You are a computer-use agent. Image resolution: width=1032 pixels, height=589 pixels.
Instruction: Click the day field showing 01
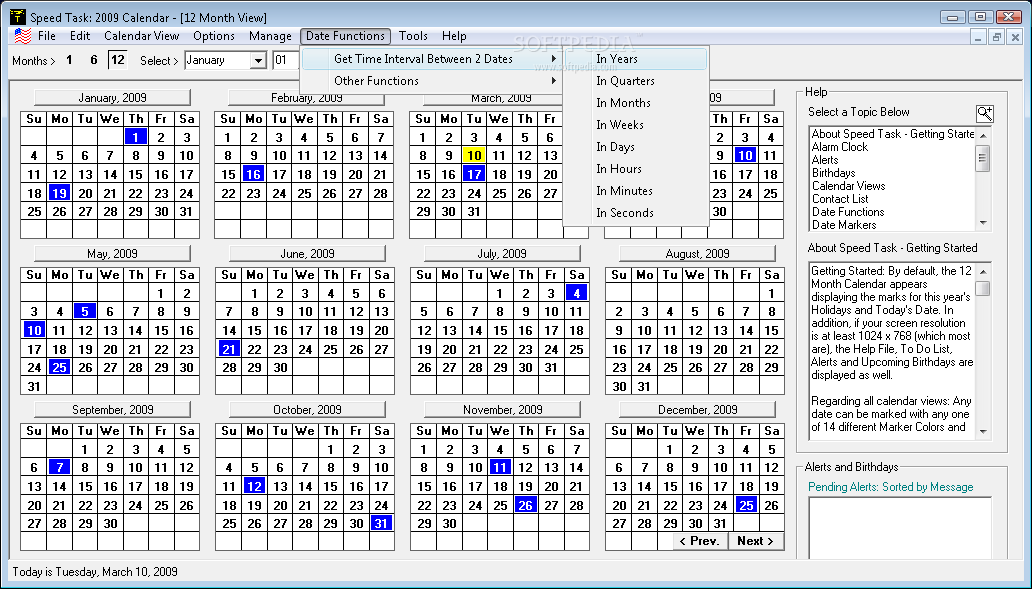click(x=286, y=61)
